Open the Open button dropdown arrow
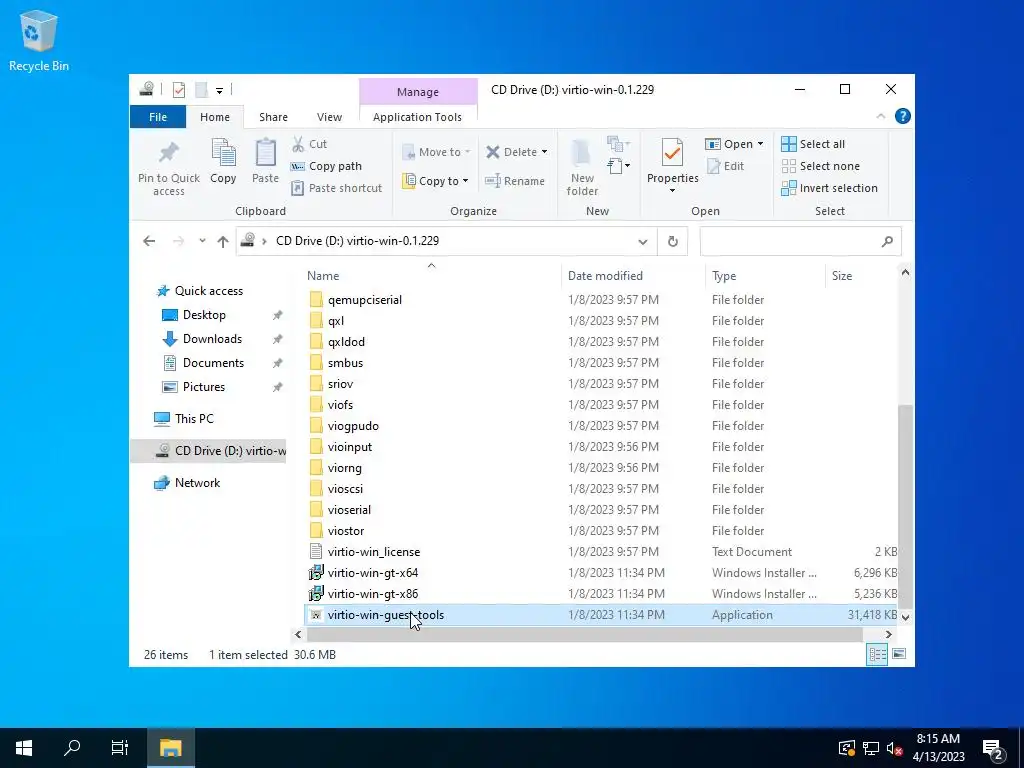This screenshot has height=768, width=1024. click(760, 144)
